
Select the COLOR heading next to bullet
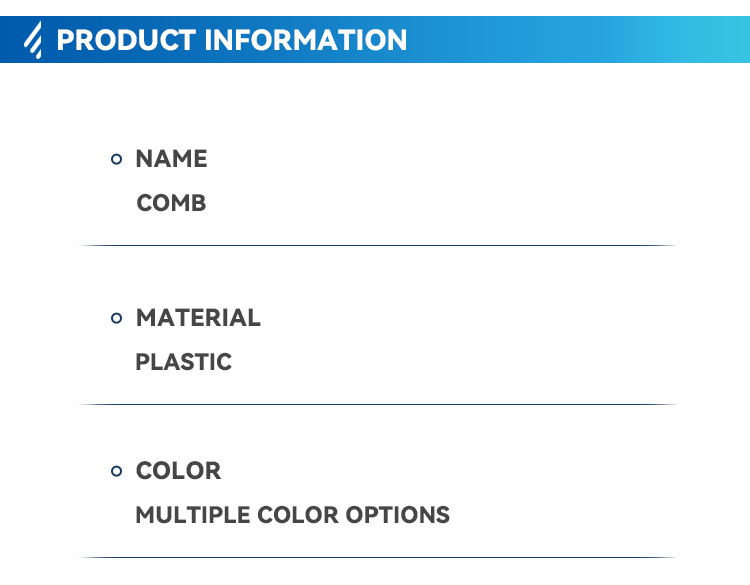point(178,471)
